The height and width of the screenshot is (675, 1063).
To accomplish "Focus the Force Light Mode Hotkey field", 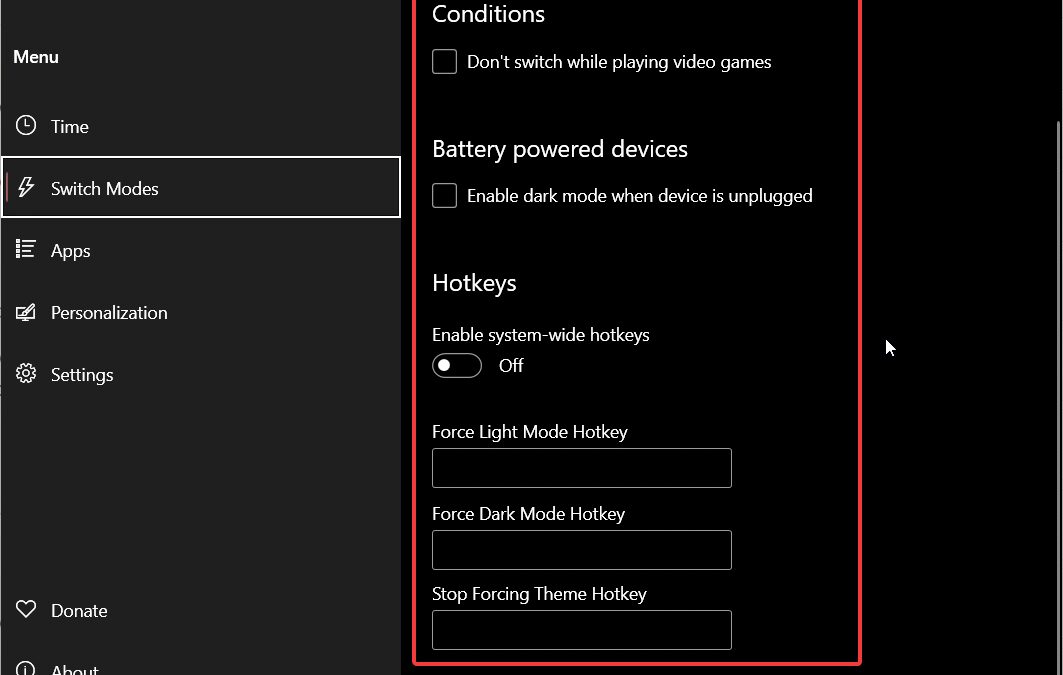I will pyautogui.click(x=581, y=468).
